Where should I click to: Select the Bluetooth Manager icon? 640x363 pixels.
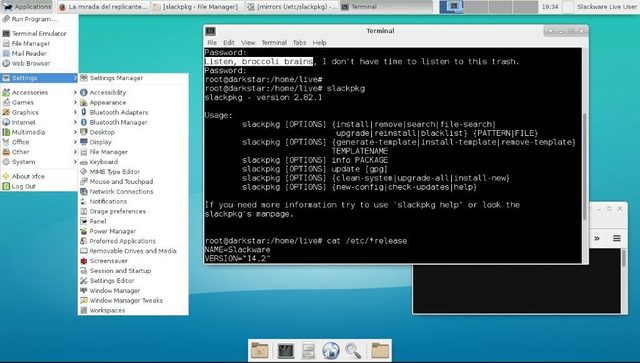coord(84,122)
